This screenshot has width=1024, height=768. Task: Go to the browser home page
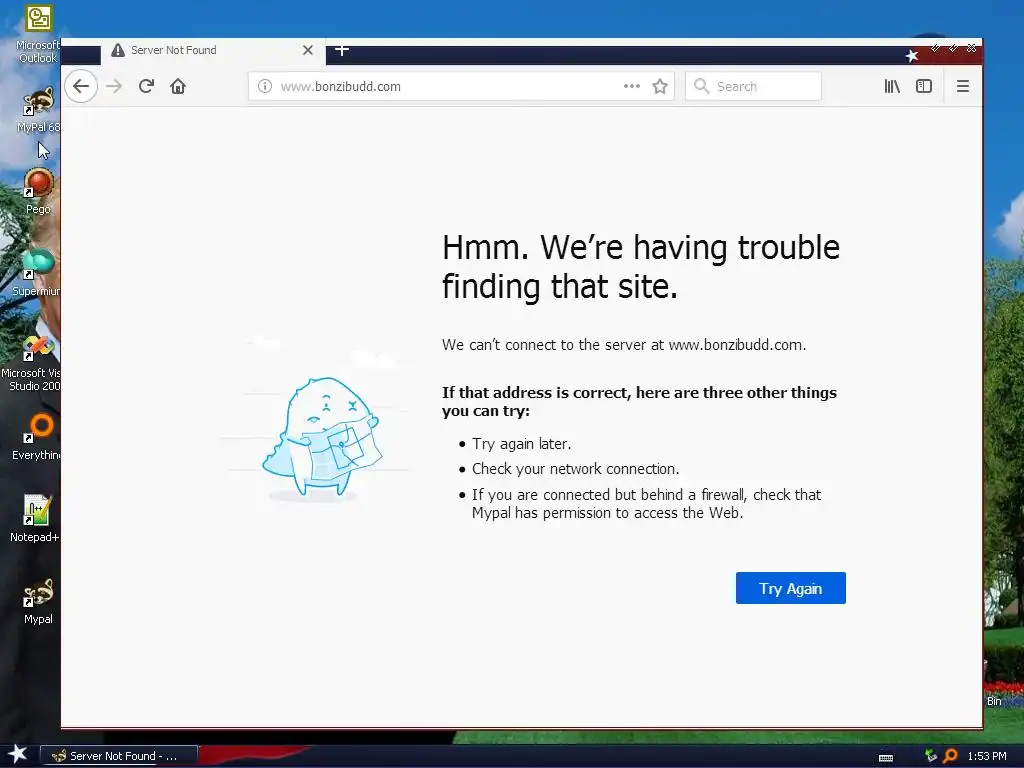(x=178, y=86)
